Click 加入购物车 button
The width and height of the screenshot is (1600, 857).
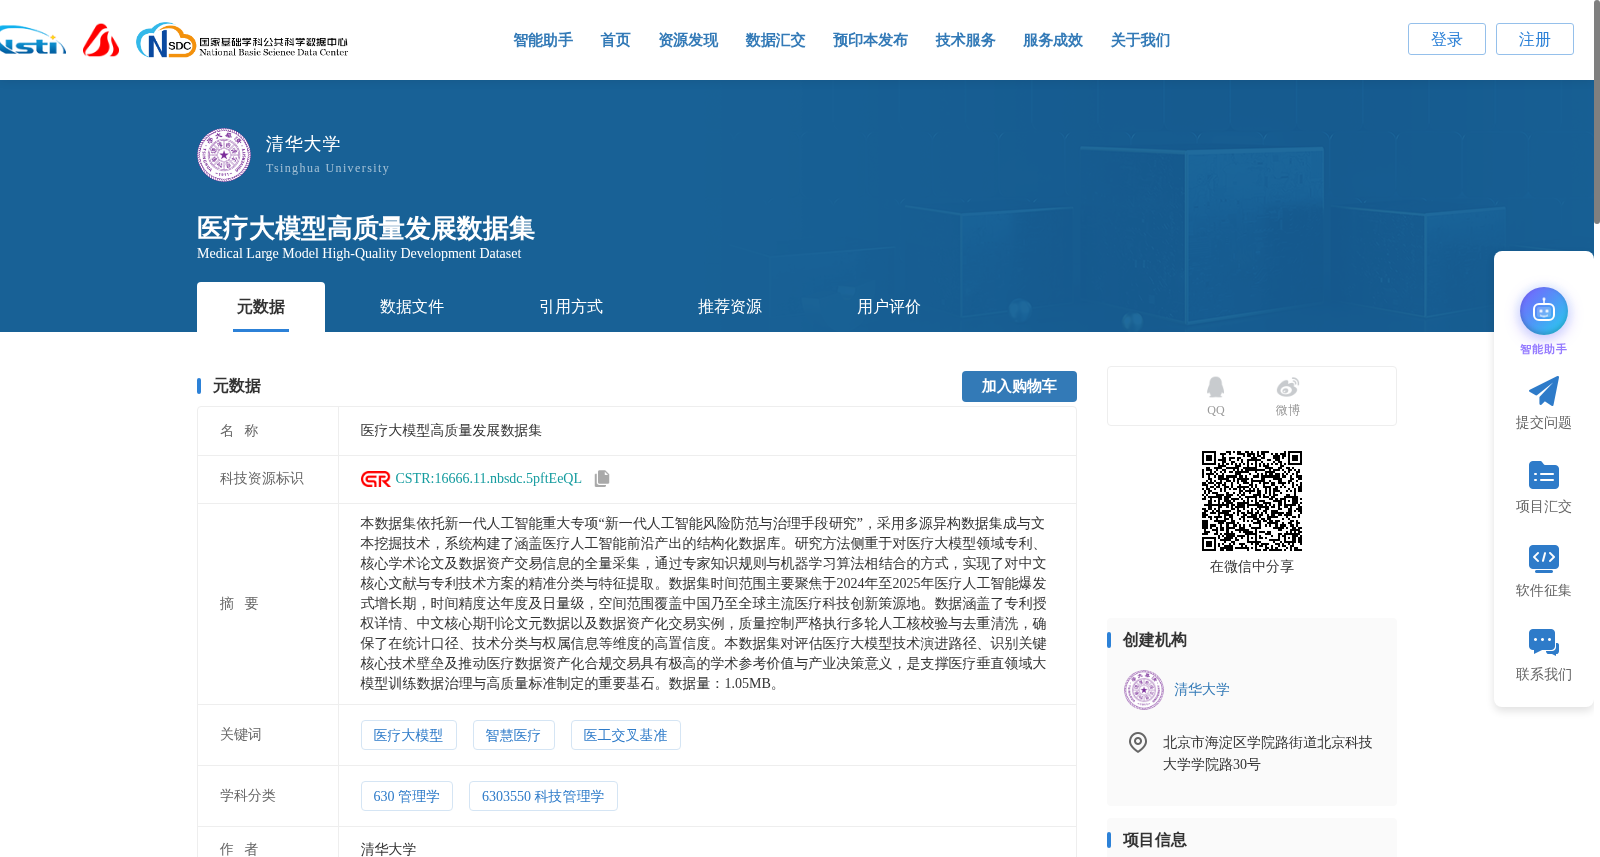(x=1019, y=386)
